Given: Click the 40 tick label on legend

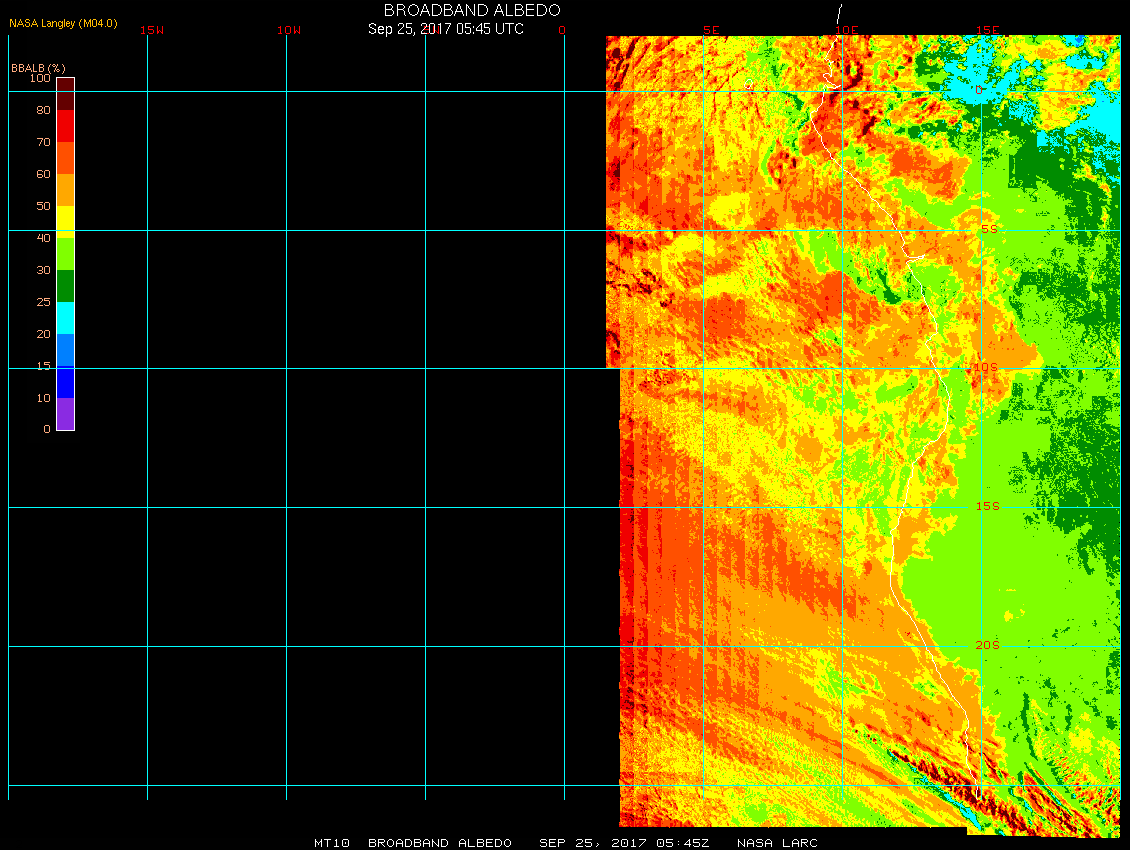Looking at the screenshot, I should point(44,238).
